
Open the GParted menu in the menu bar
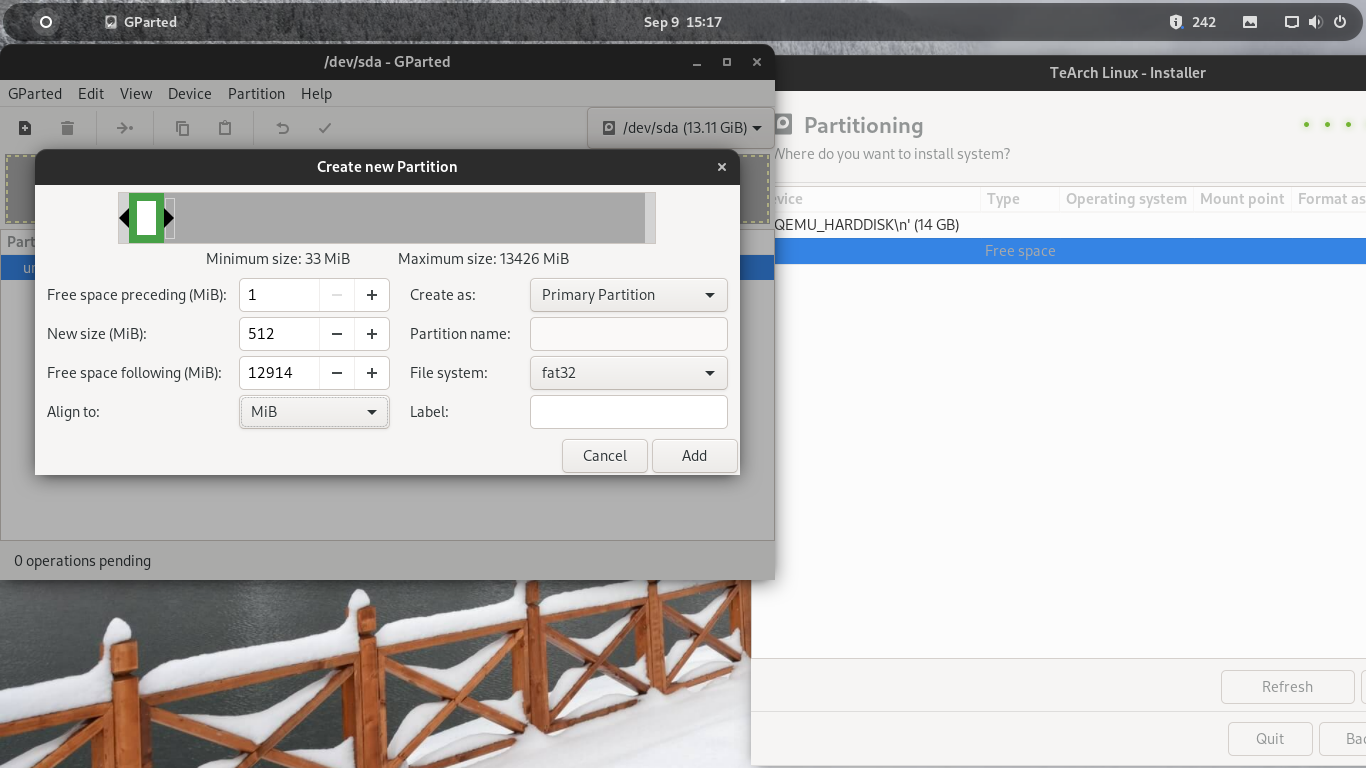point(35,93)
